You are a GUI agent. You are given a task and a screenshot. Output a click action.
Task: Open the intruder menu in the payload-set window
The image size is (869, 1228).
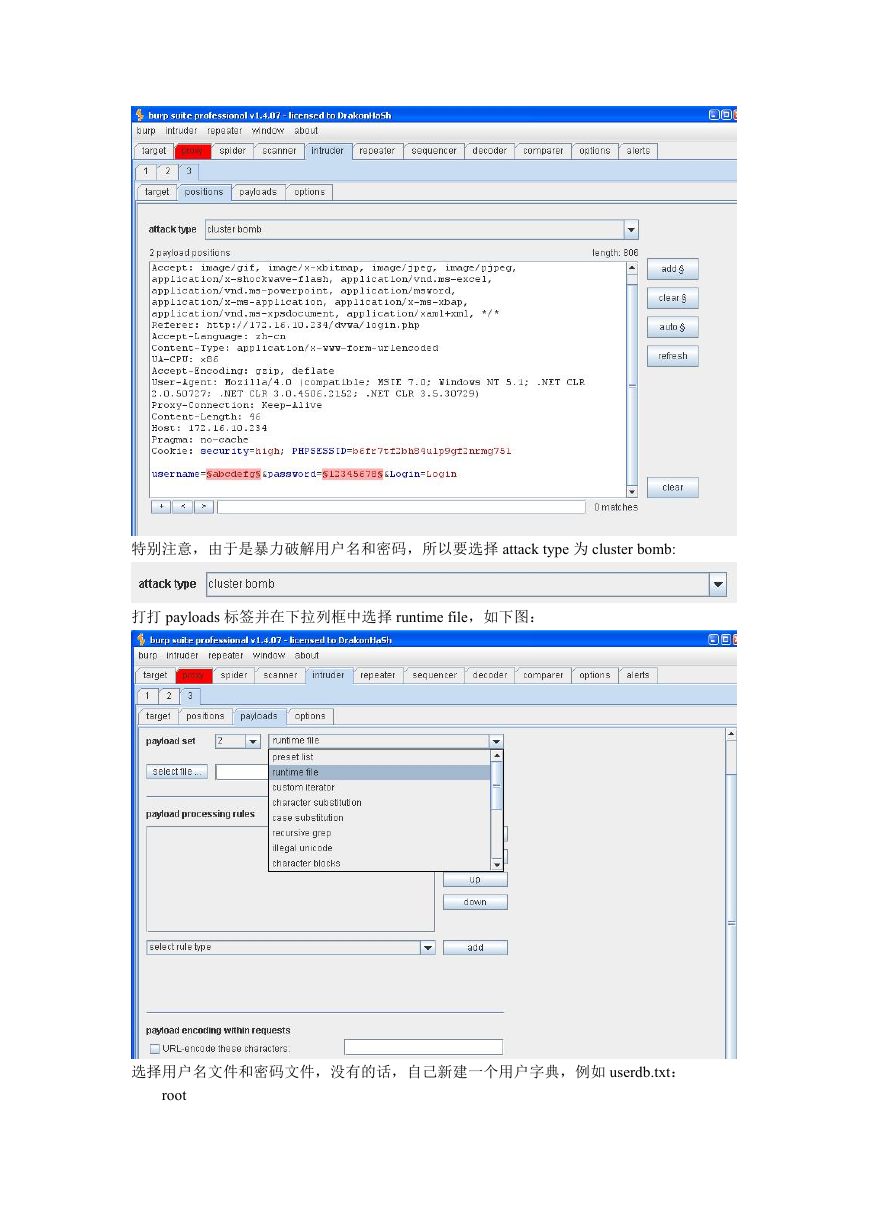coord(181,656)
